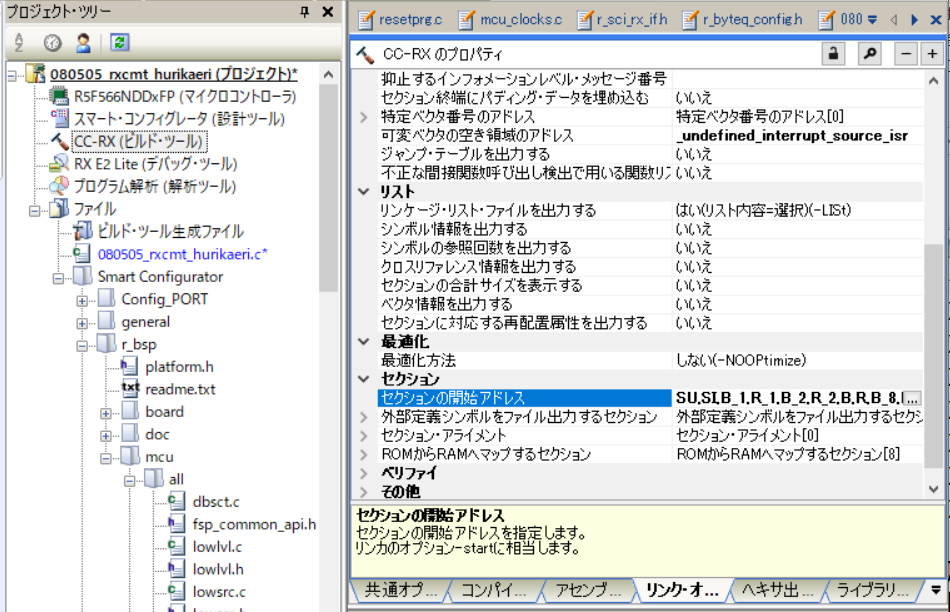Select the R5F566NDDxFP microcontroller node
The image size is (950, 612).
185,96
